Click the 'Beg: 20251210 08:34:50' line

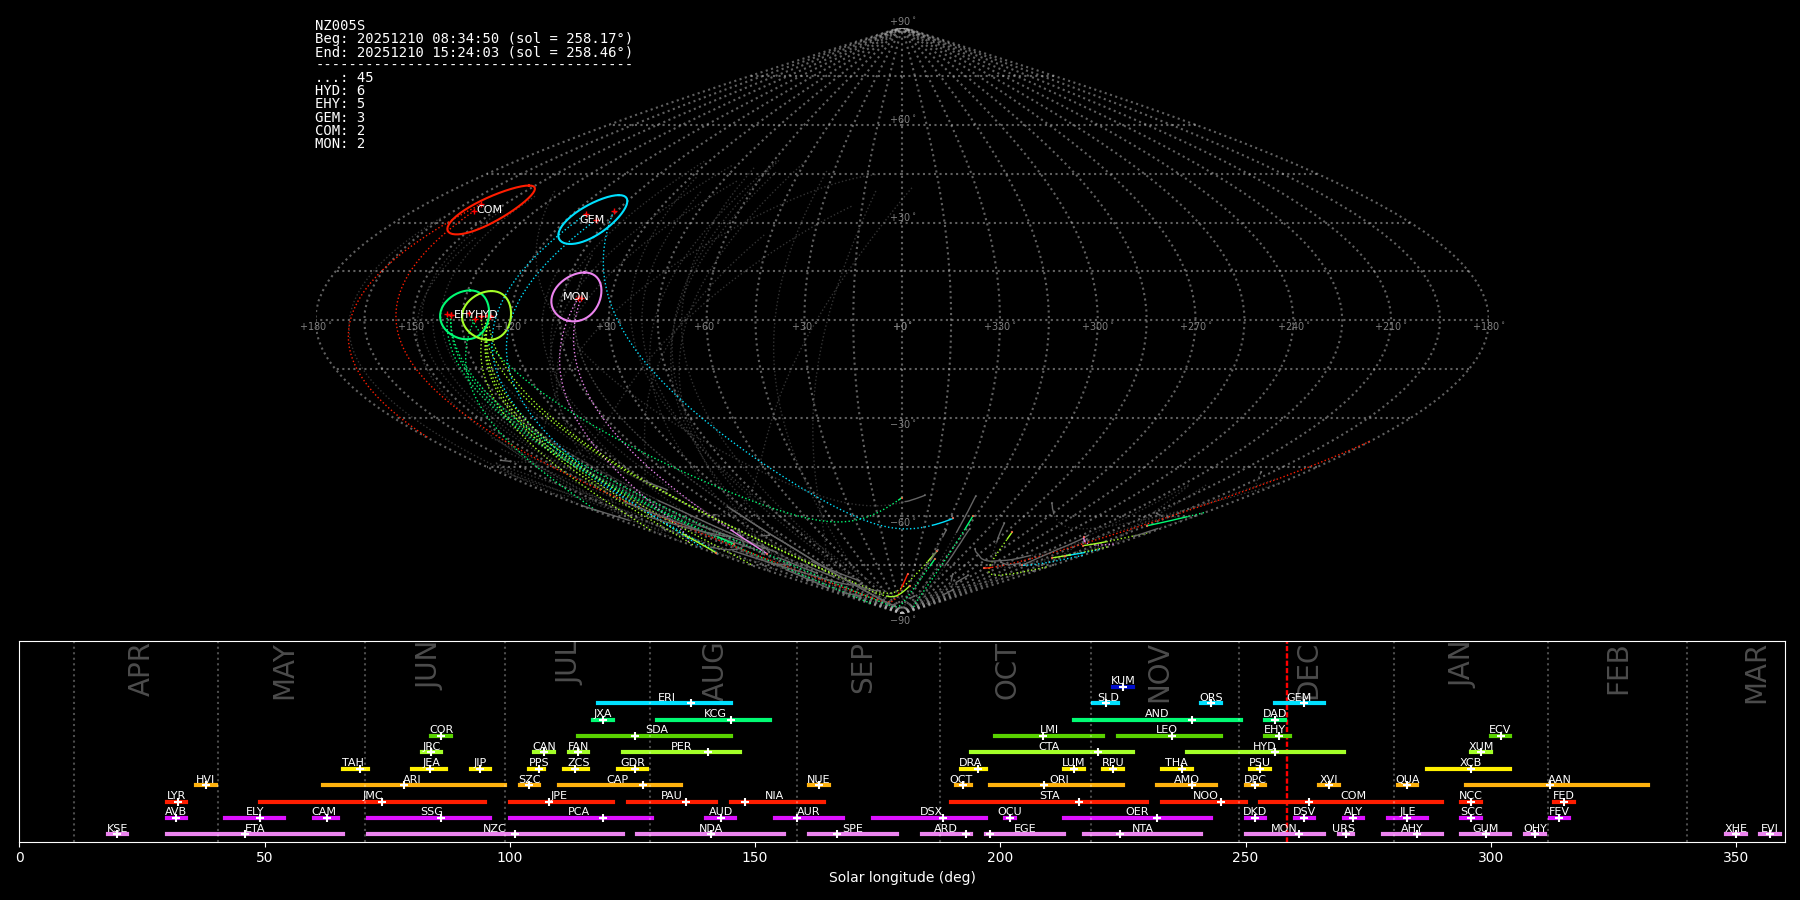tap(474, 39)
